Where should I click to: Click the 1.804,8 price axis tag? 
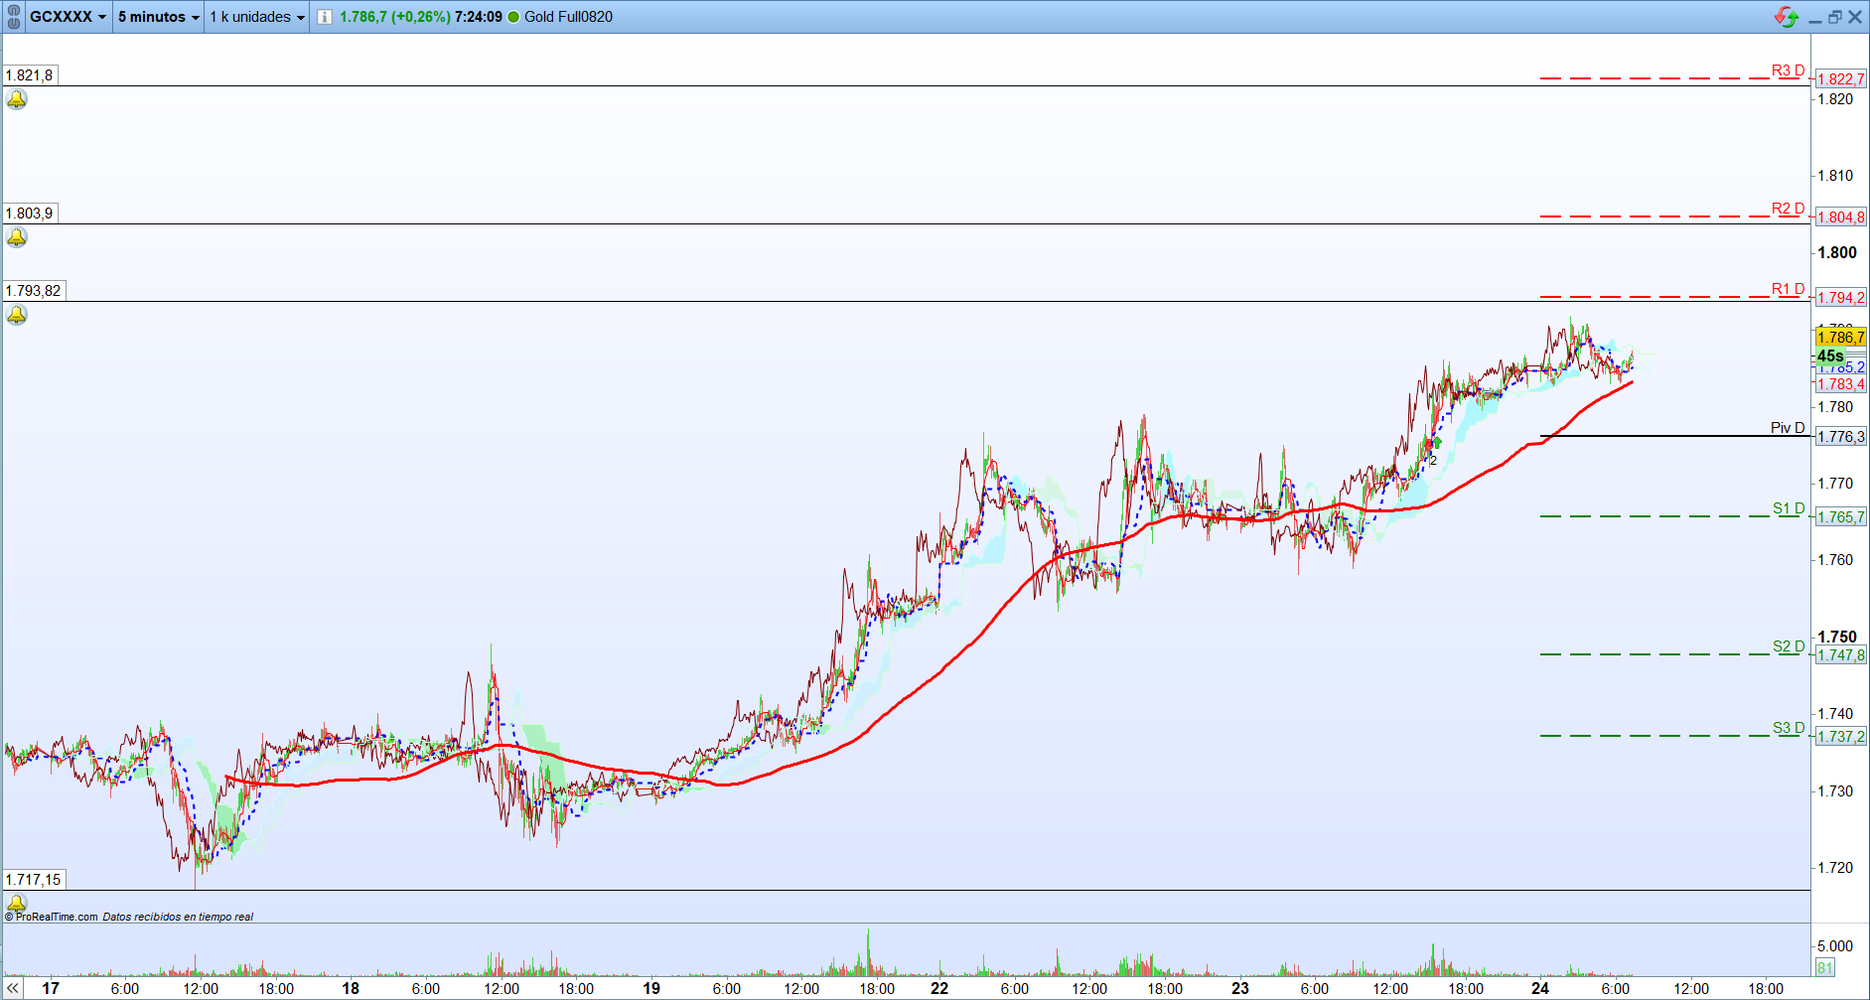[x=1841, y=217]
